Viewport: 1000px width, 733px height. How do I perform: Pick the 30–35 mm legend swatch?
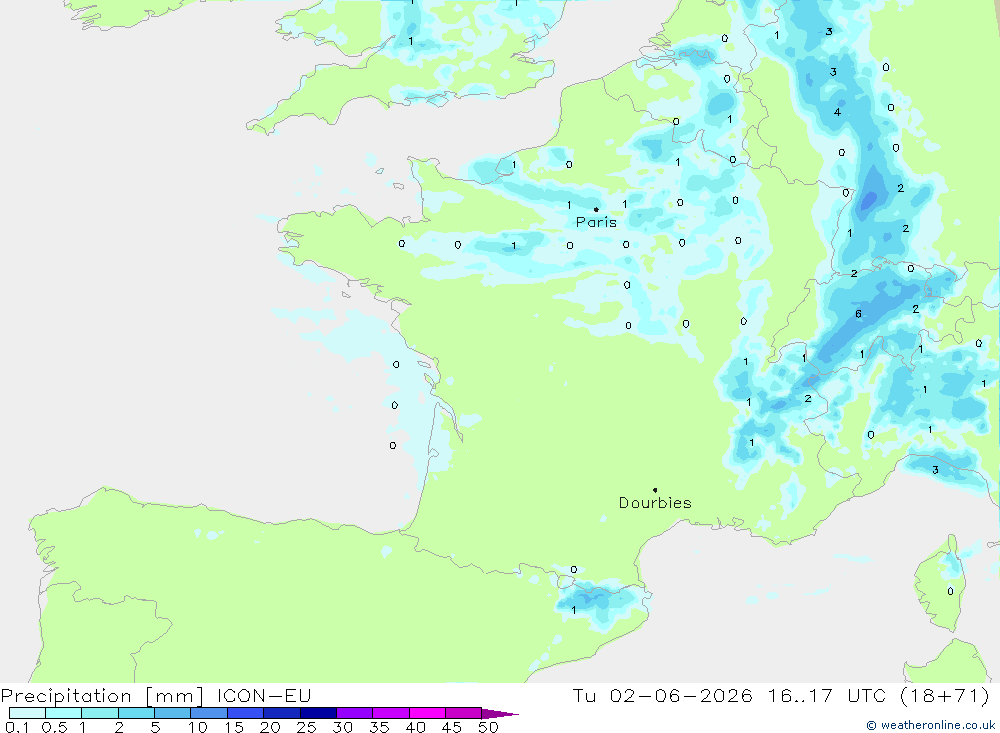pyautogui.click(x=355, y=713)
